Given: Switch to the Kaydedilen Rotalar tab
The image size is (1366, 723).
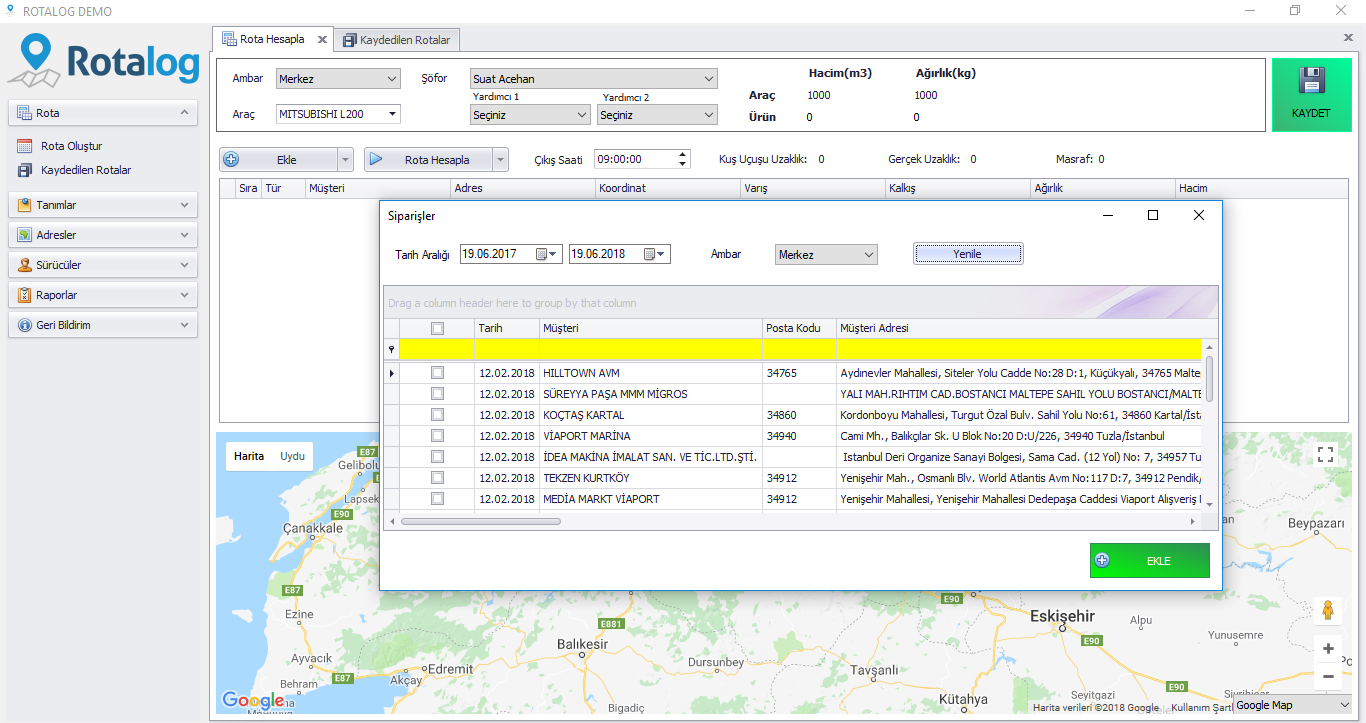Looking at the screenshot, I should tap(396, 40).
